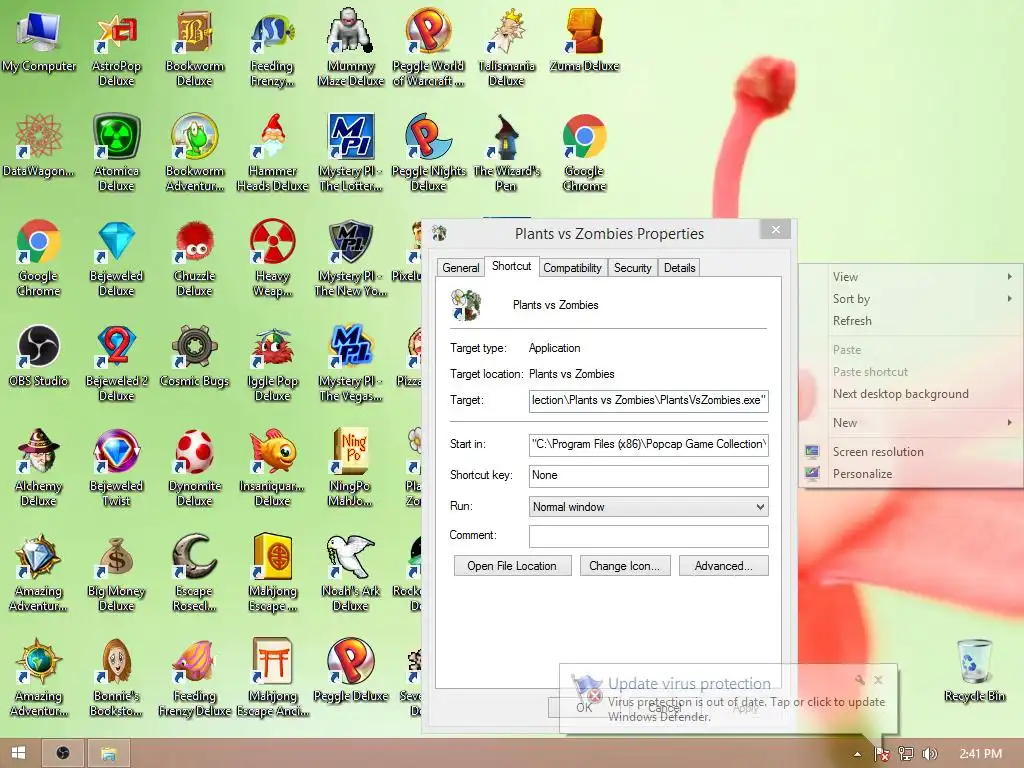Select the NingPo MahJong shortcut

[x=351, y=469]
